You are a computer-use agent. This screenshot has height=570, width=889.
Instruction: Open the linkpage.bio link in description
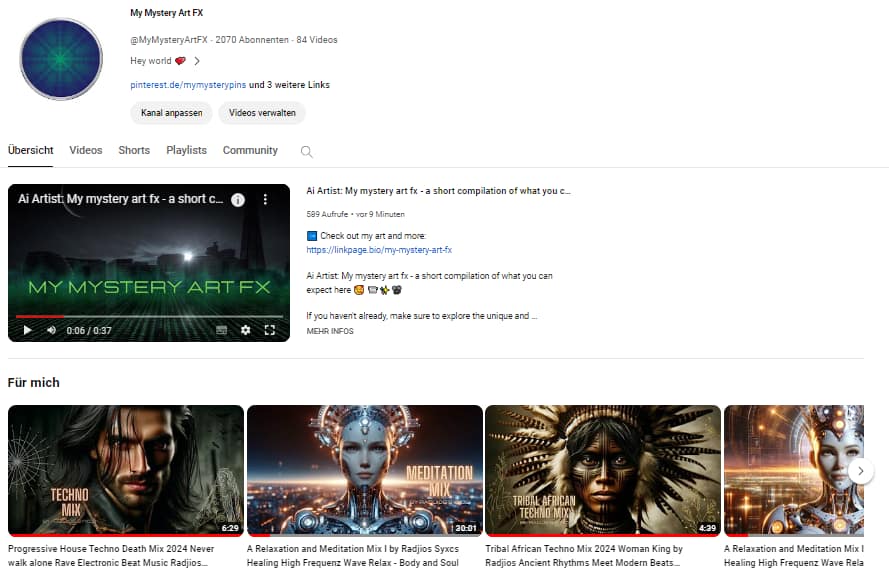click(379, 250)
